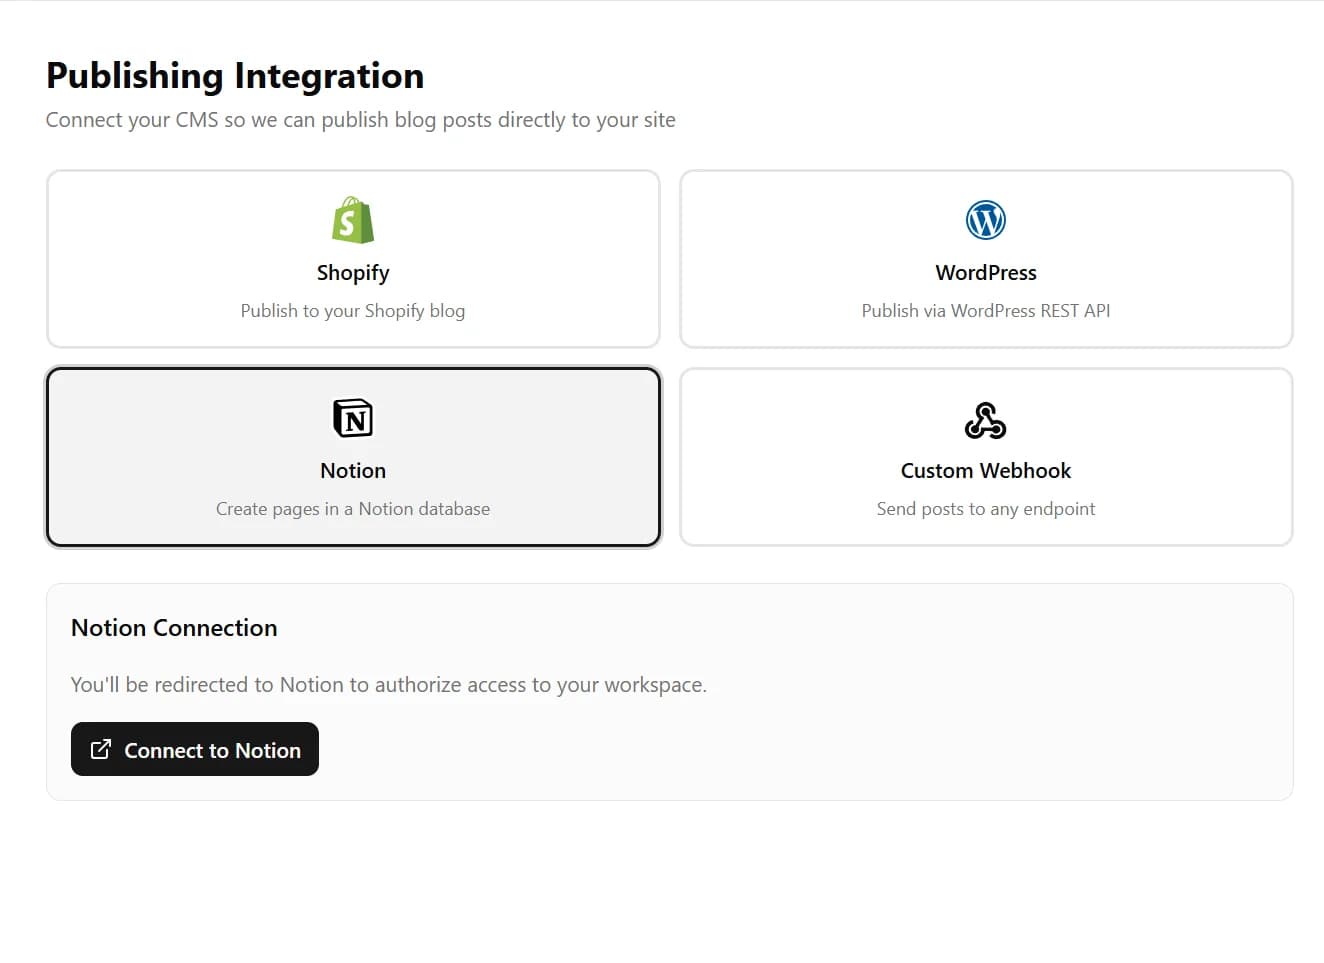Viewport: 1324px width, 963px height.
Task: Click the 'Send posts to any endpoint' text
Action: [x=986, y=508]
